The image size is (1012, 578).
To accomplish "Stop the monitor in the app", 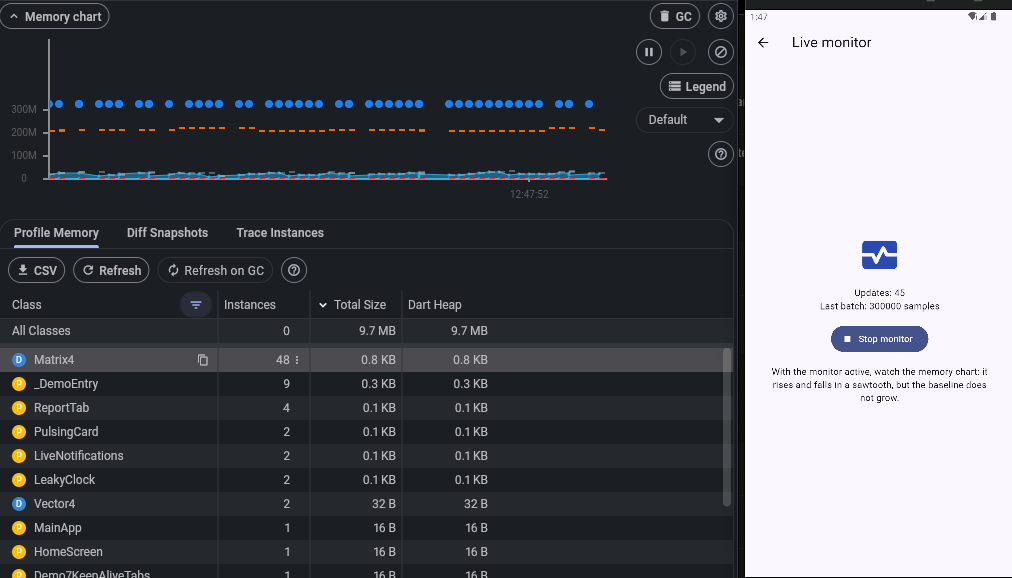I will (879, 339).
